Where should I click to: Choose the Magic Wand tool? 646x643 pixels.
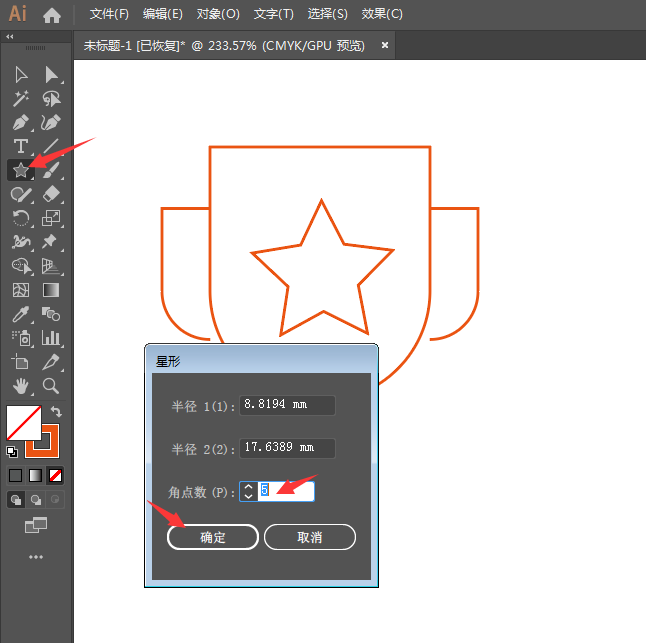[20, 98]
